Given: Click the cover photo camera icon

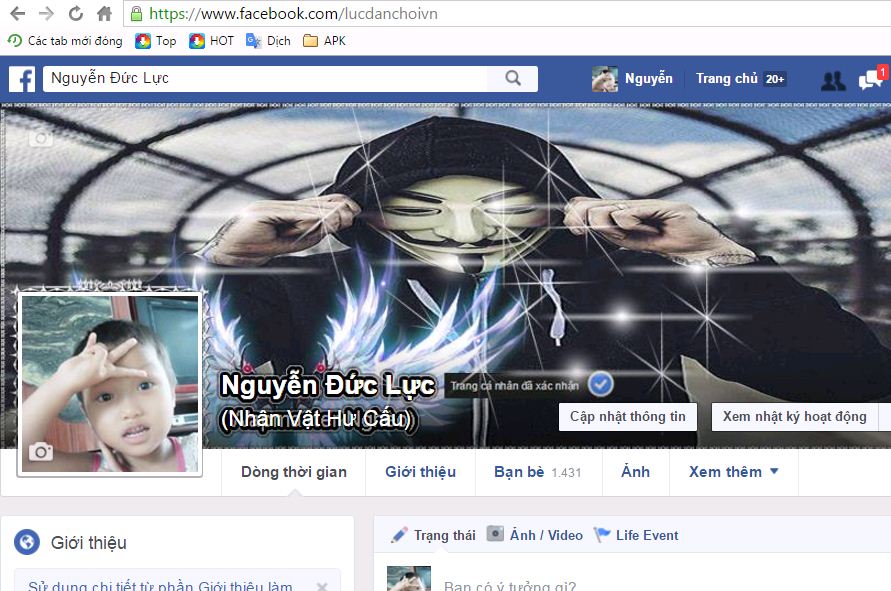Looking at the screenshot, I should click(x=40, y=139).
